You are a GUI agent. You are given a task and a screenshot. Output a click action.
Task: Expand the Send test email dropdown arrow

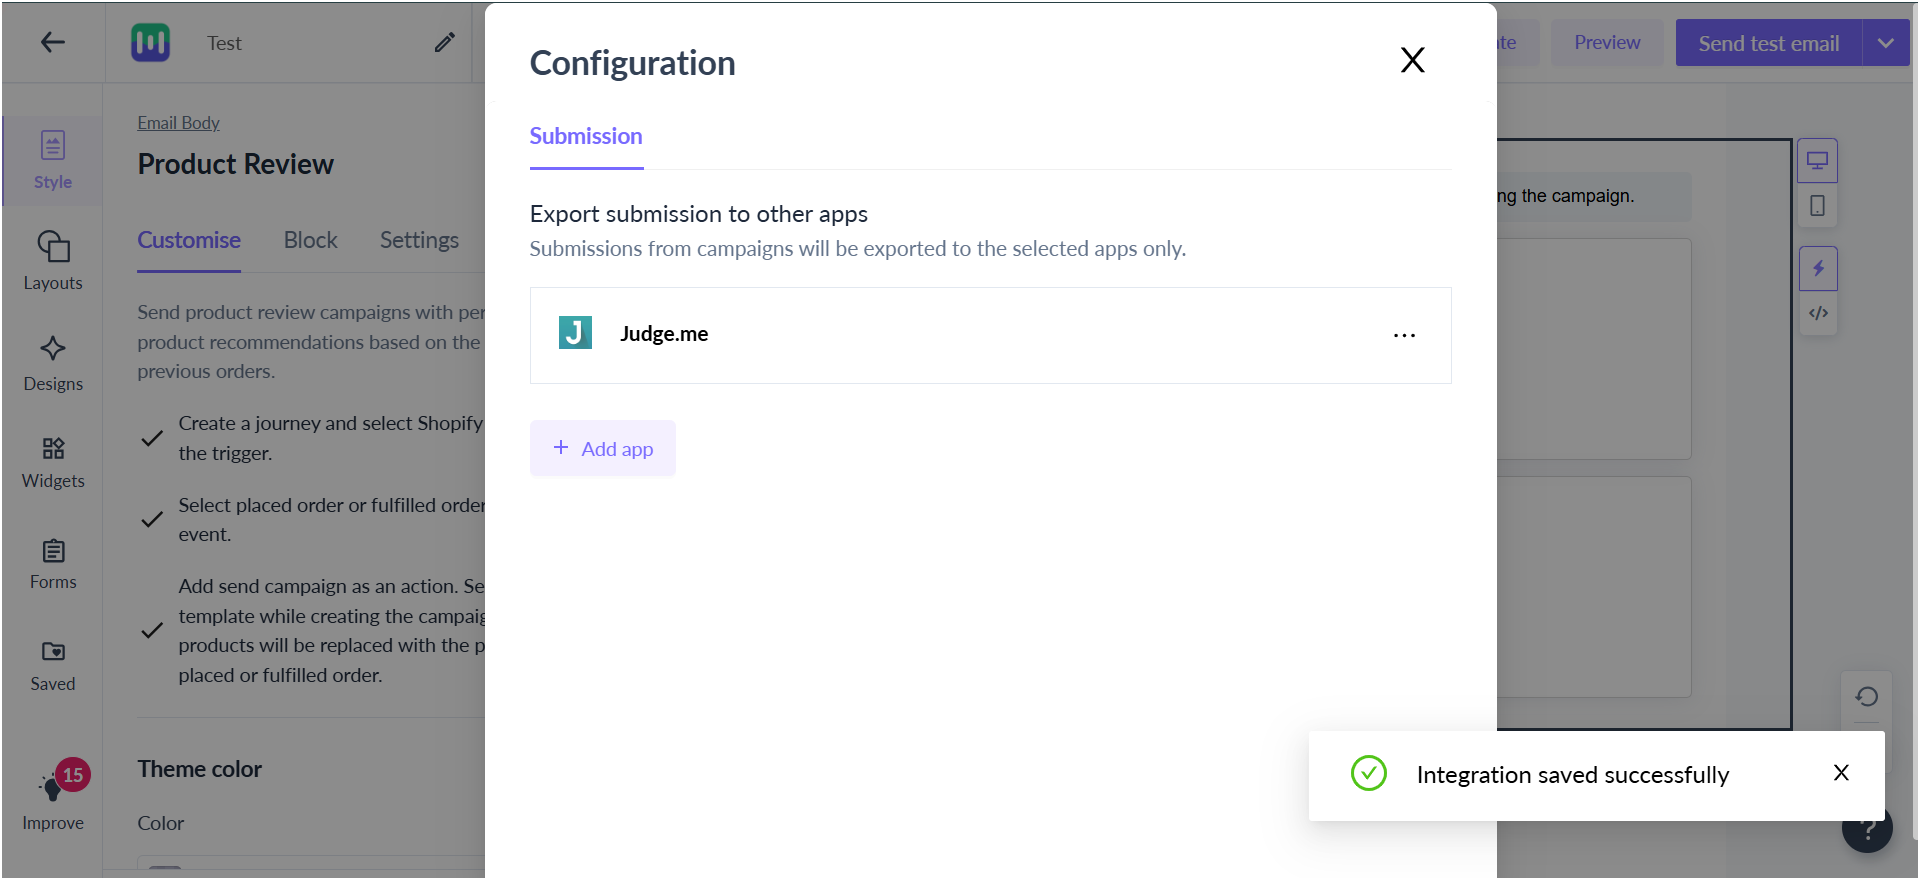(1886, 43)
